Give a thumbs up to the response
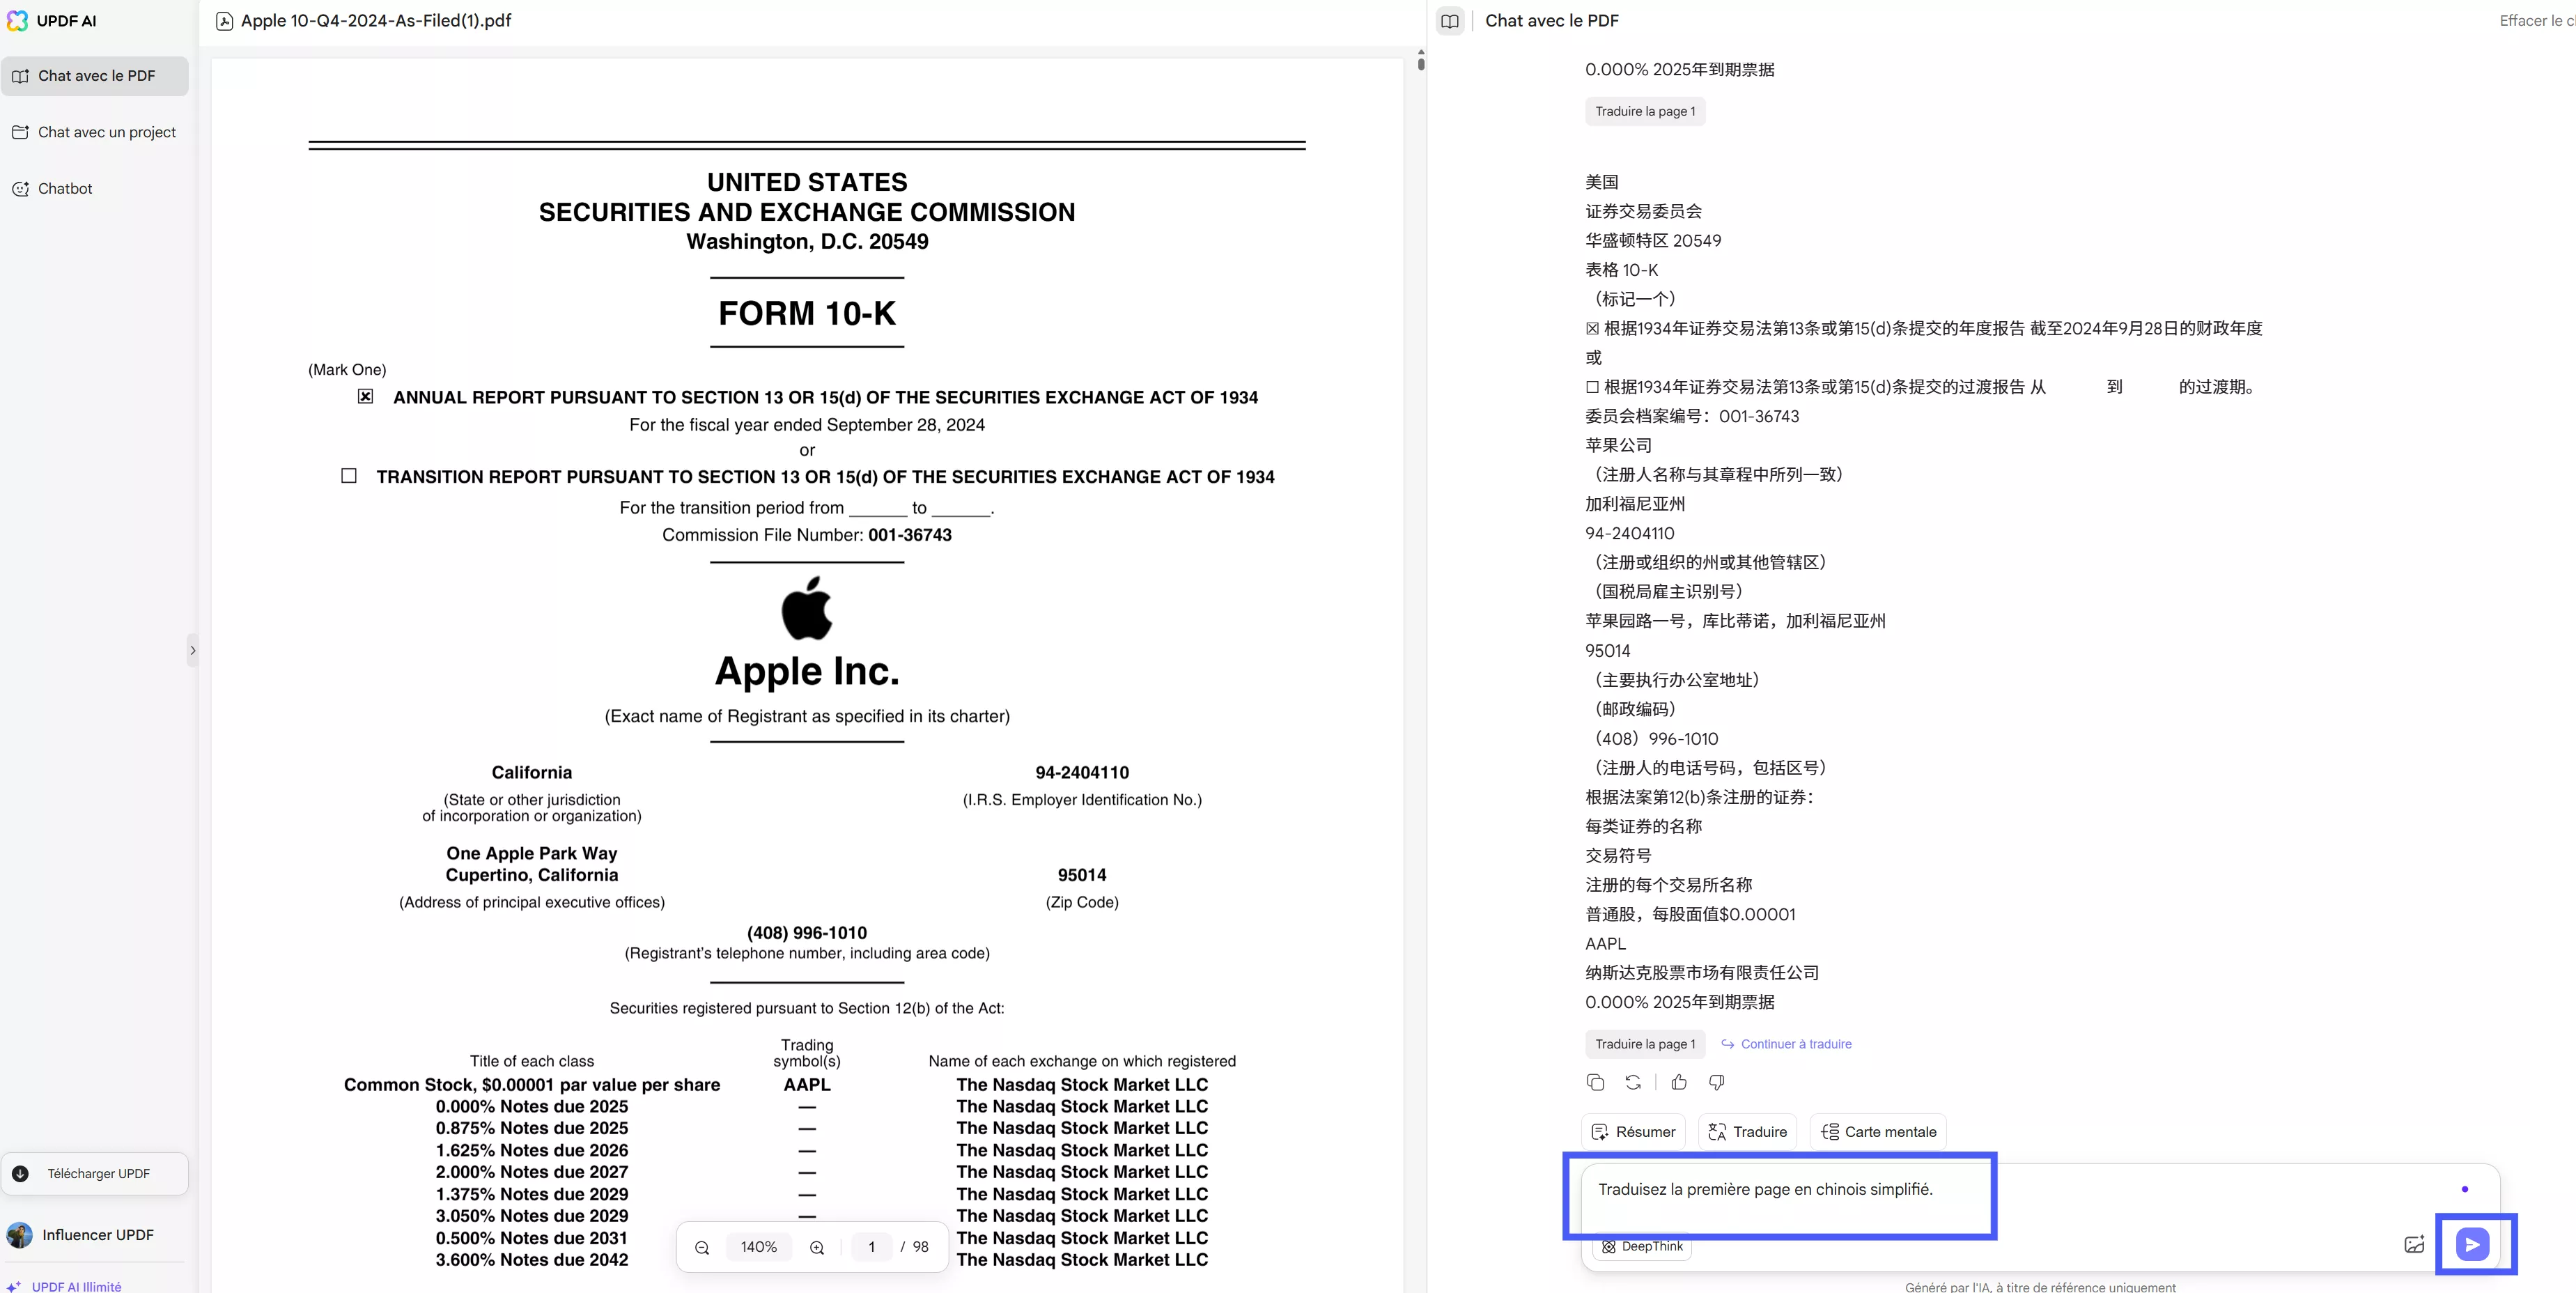 (x=1679, y=1082)
